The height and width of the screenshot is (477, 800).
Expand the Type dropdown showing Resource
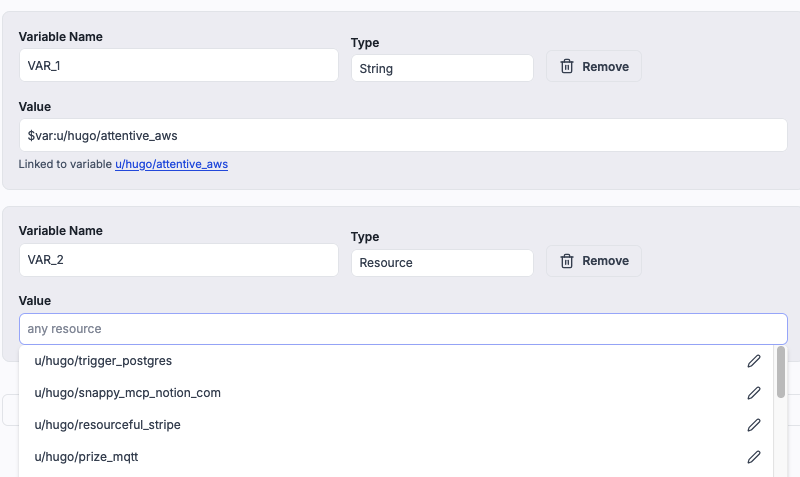[442, 263]
